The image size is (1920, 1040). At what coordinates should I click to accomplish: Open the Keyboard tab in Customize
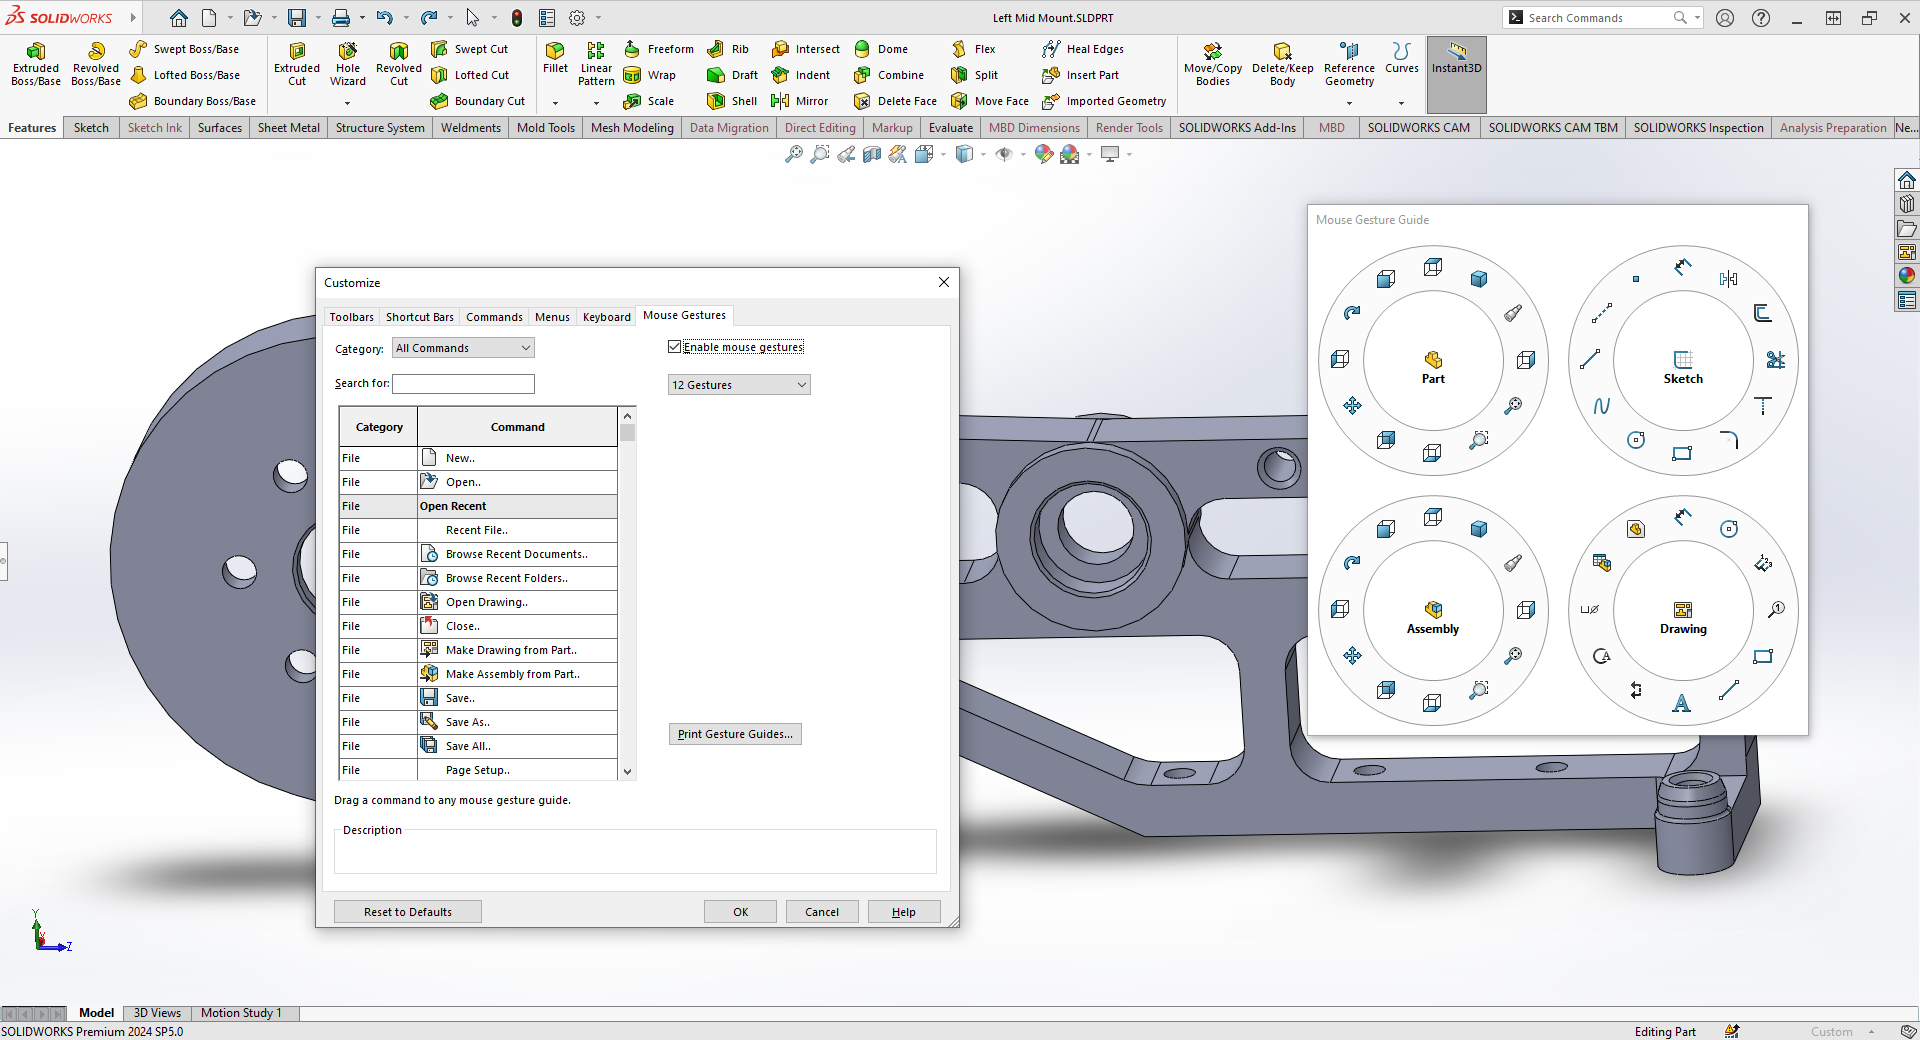607,317
